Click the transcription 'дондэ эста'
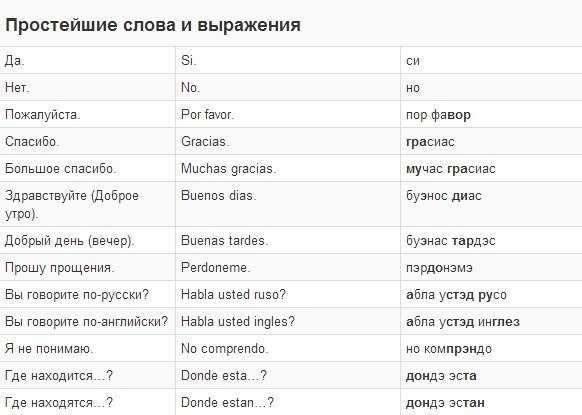This screenshot has width=582, height=415. [x=441, y=376]
